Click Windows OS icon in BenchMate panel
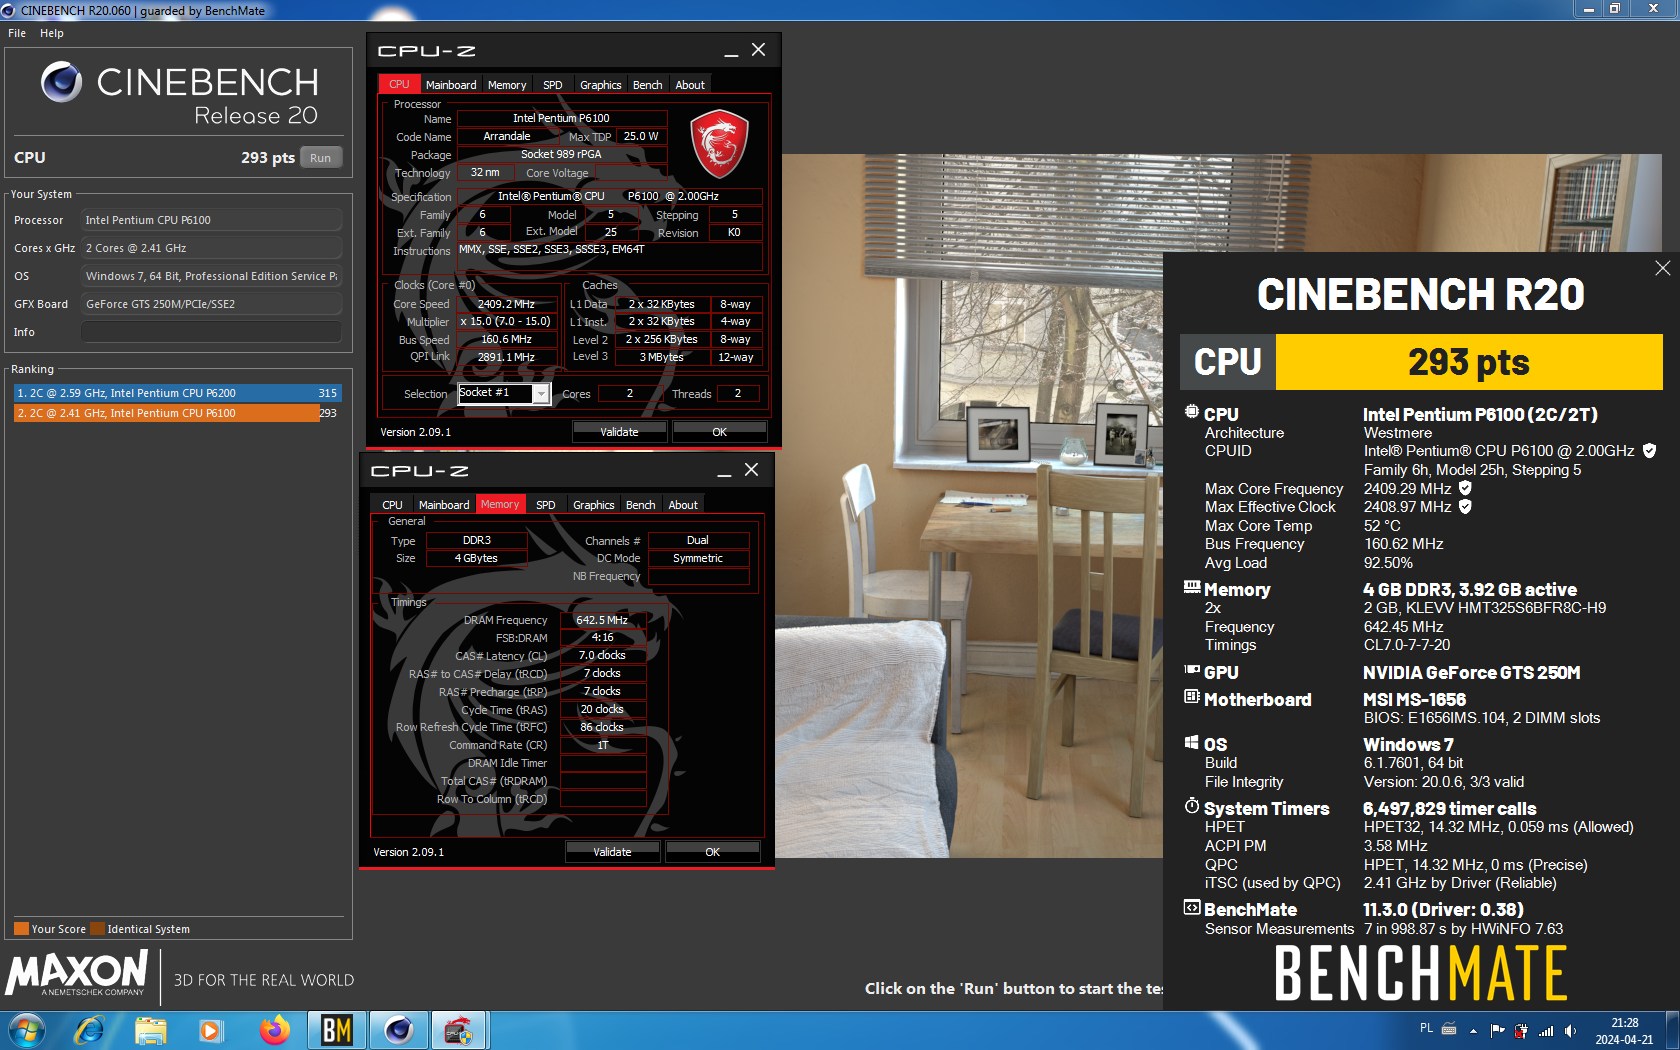Viewport: 1680px width, 1050px height. (x=1192, y=743)
